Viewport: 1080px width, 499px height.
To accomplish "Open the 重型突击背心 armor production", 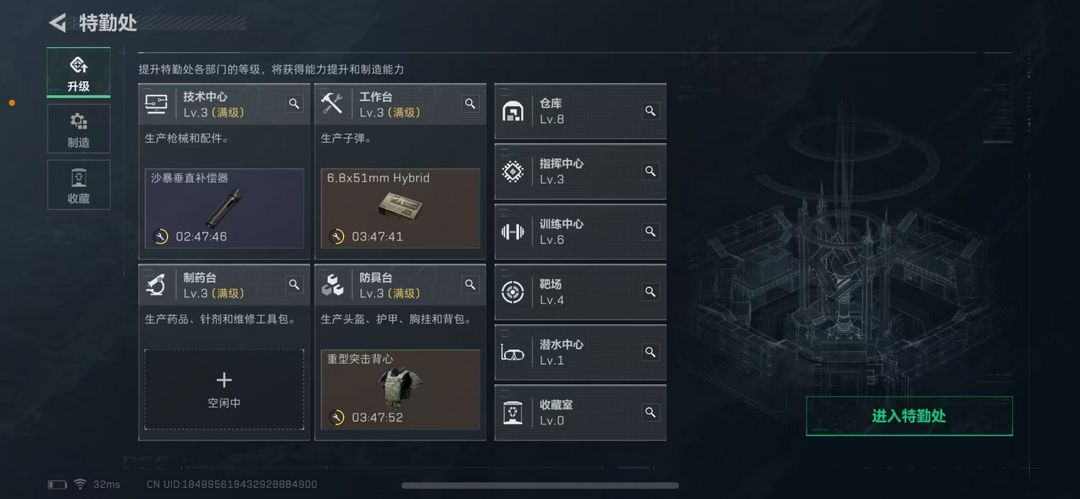I will point(400,389).
